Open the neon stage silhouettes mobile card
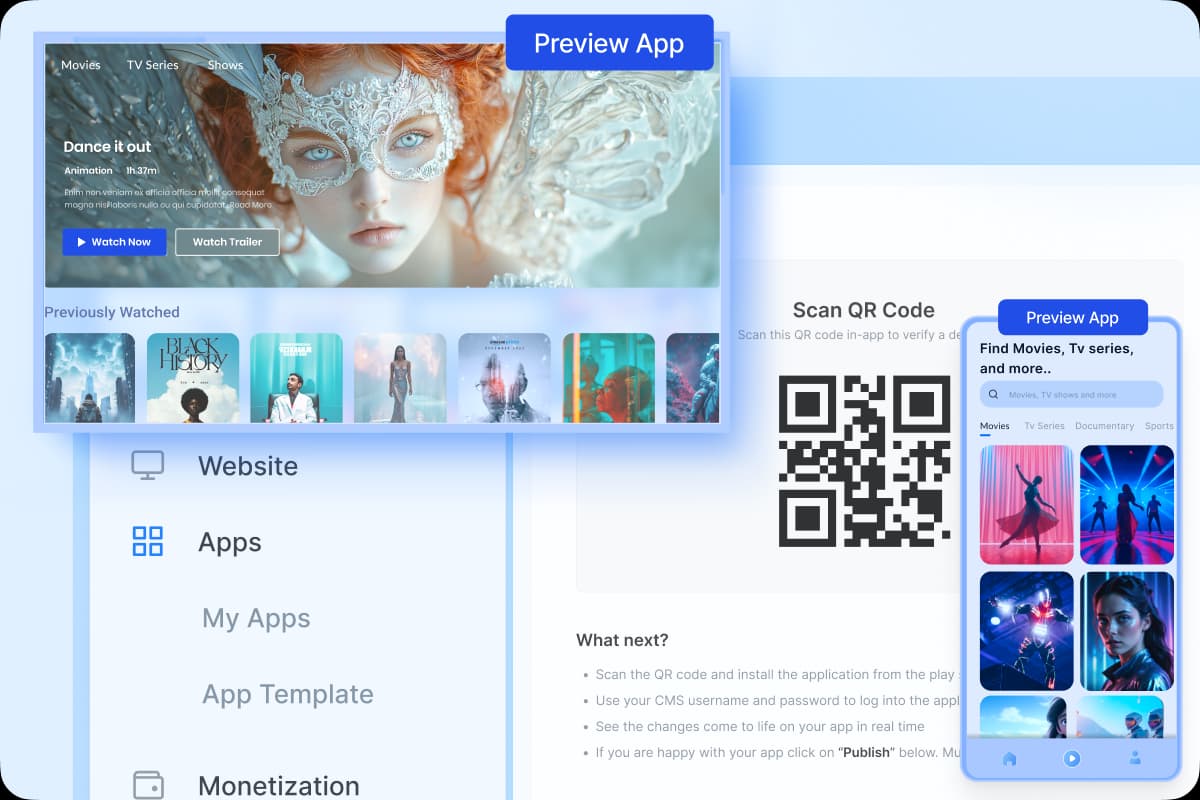Screen dimensions: 1200x800 point(1127,505)
